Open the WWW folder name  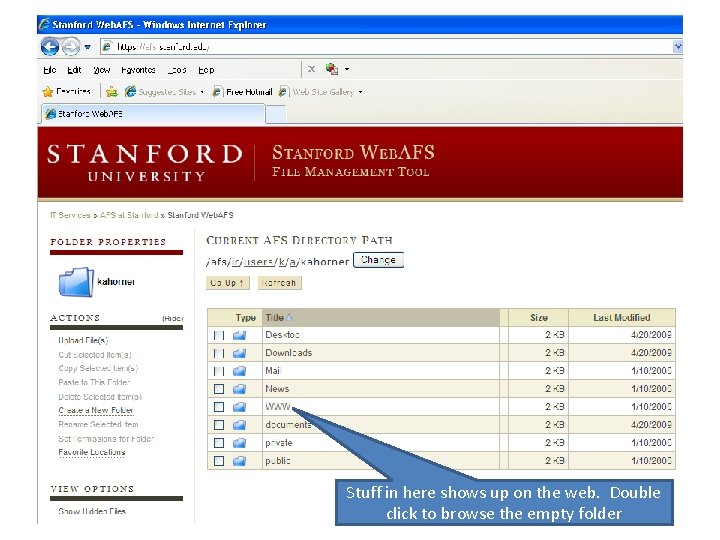[278, 407]
